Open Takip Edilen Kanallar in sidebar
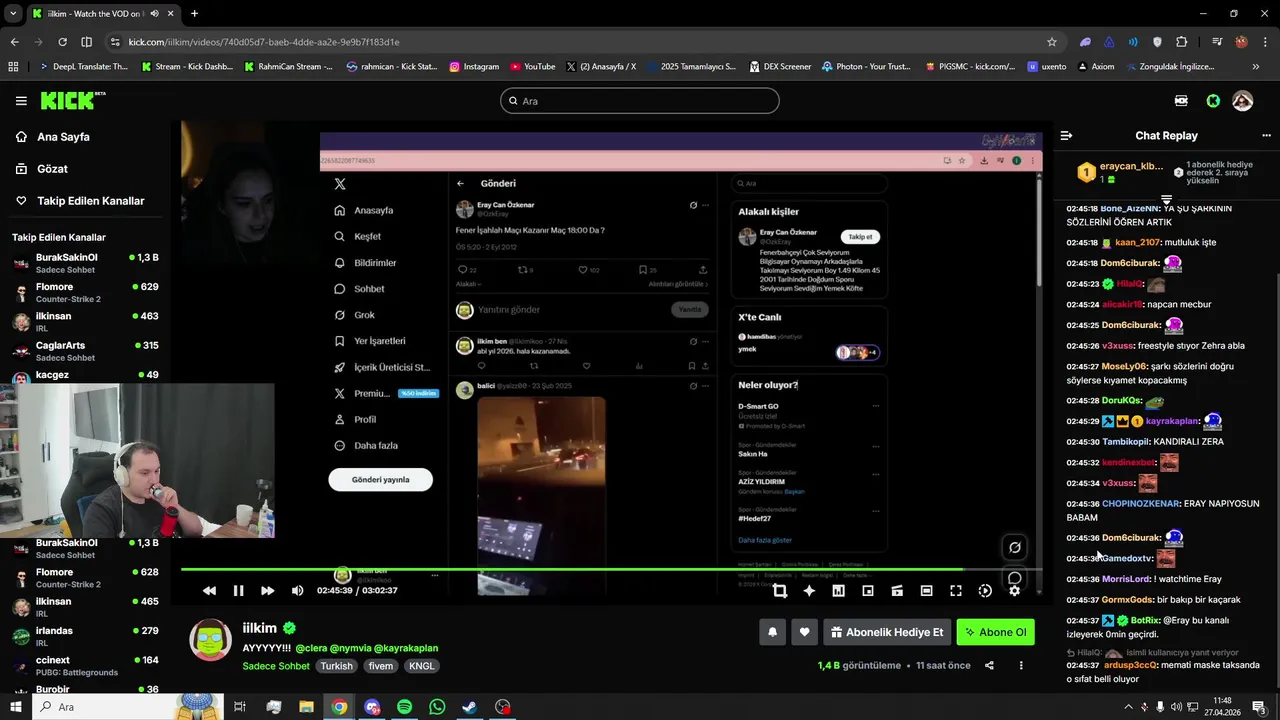This screenshot has width=1280, height=720. pyautogui.click(x=91, y=201)
